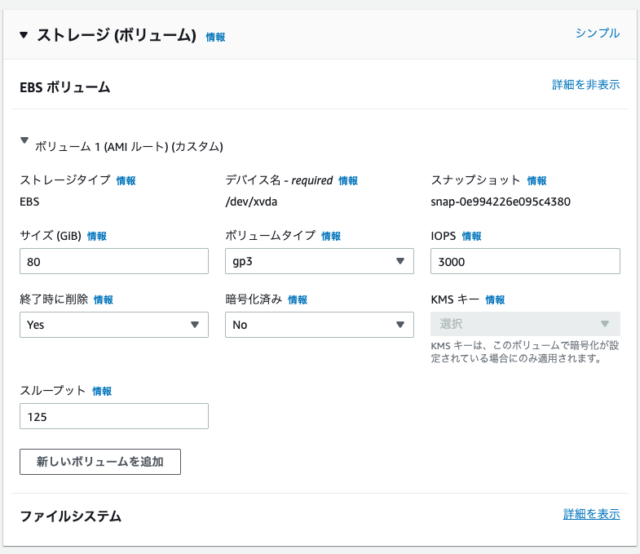Click the サイズ (GiB) field showing 80
This screenshot has height=554, width=640.
click(x=114, y=261)
